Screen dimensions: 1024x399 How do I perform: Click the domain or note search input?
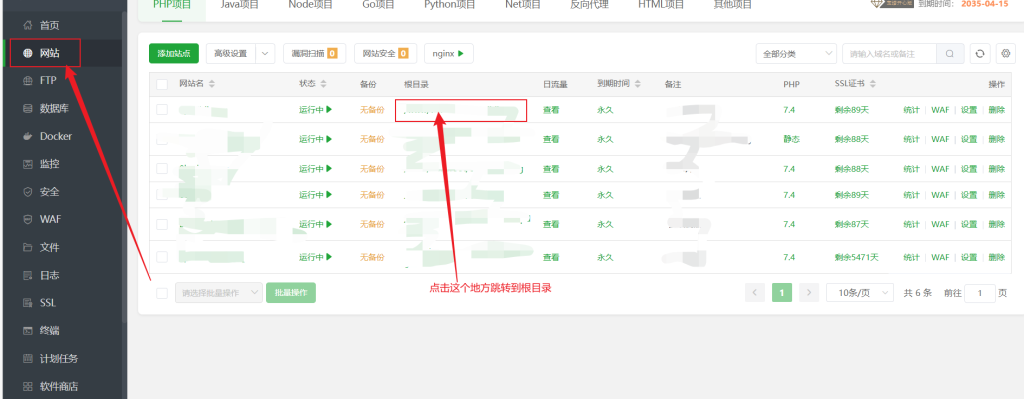pos(889,54)
